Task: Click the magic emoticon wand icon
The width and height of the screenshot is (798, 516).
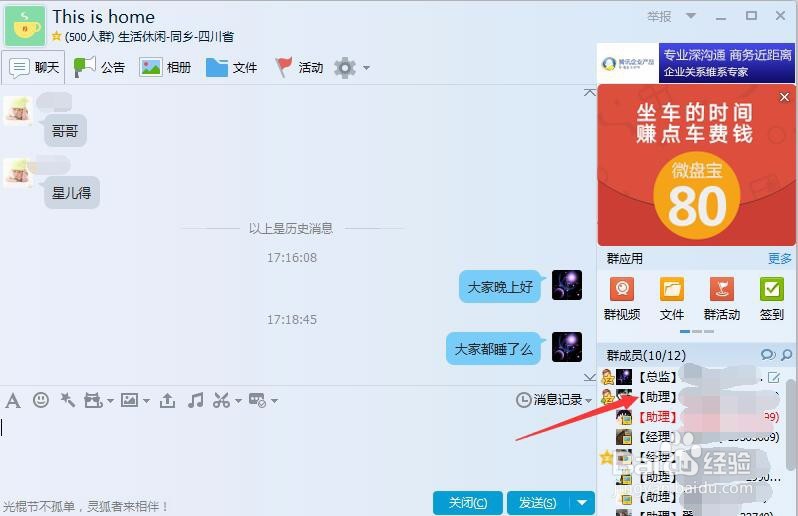Action: (67, 400)
